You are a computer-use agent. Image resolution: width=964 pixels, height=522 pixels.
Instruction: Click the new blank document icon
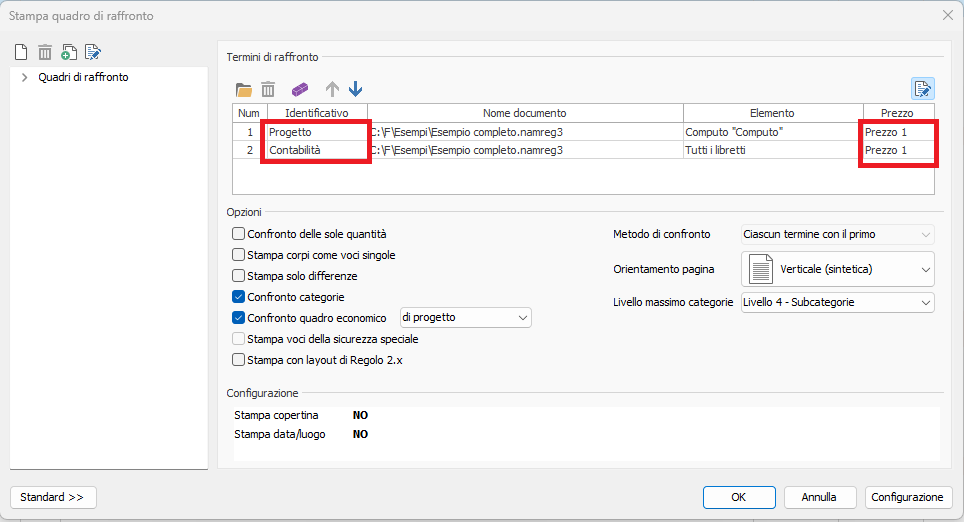coord(21,52)
